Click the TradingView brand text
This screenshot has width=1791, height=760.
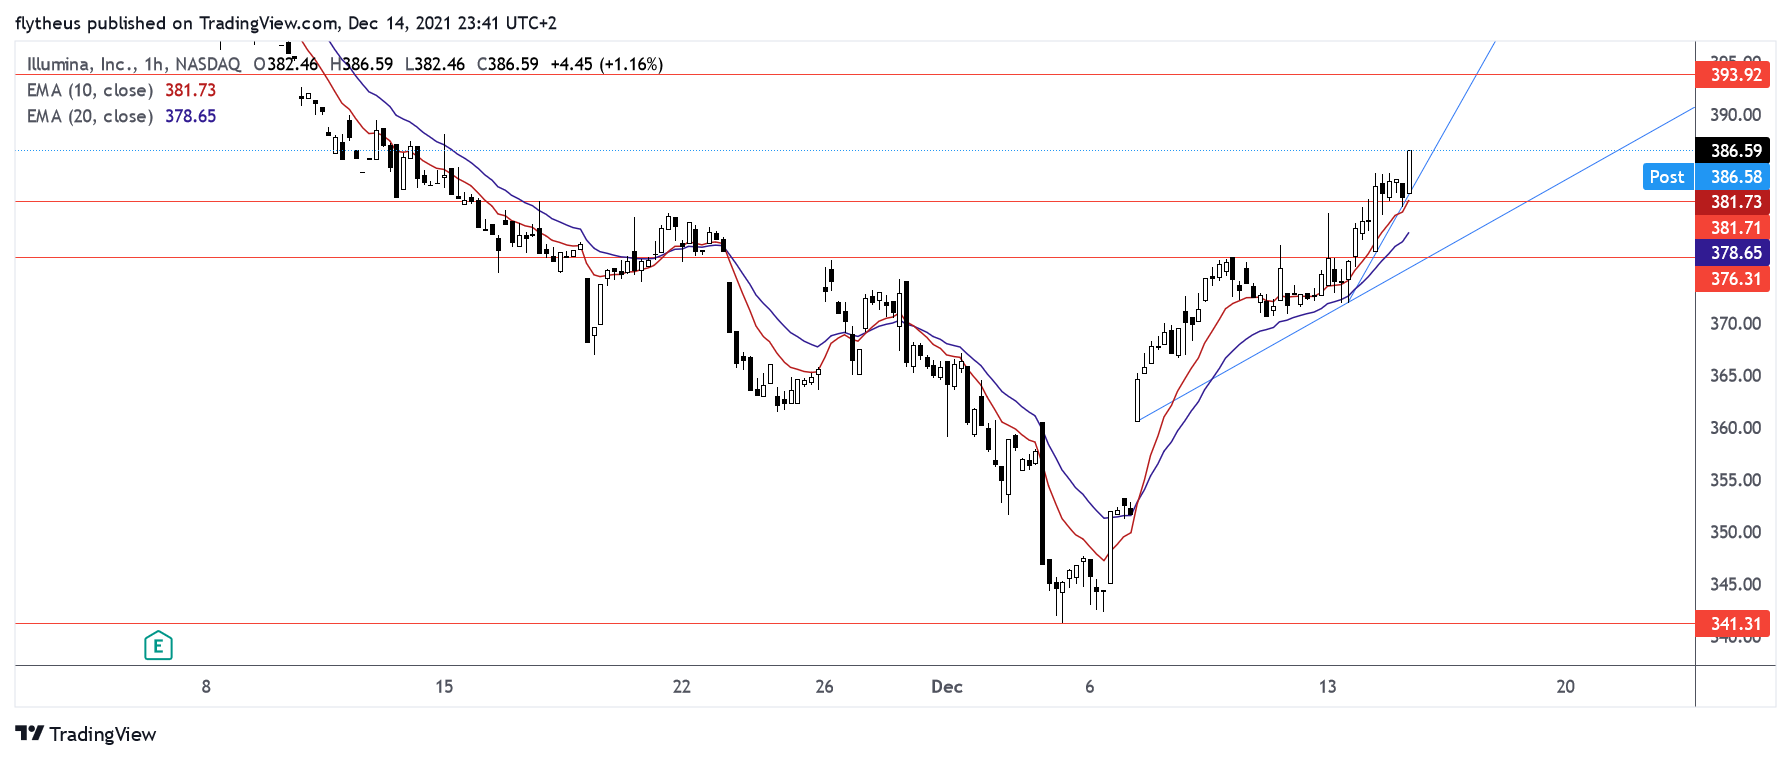pos(103,734)
